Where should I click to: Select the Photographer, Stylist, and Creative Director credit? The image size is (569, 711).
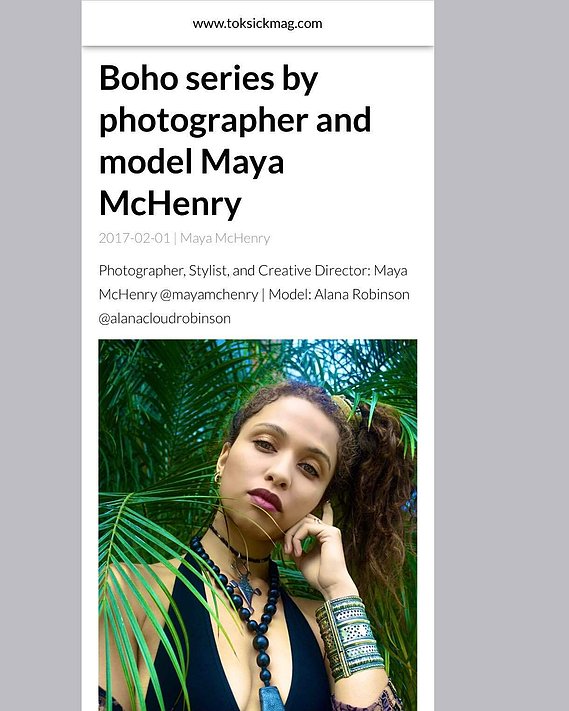235,271
